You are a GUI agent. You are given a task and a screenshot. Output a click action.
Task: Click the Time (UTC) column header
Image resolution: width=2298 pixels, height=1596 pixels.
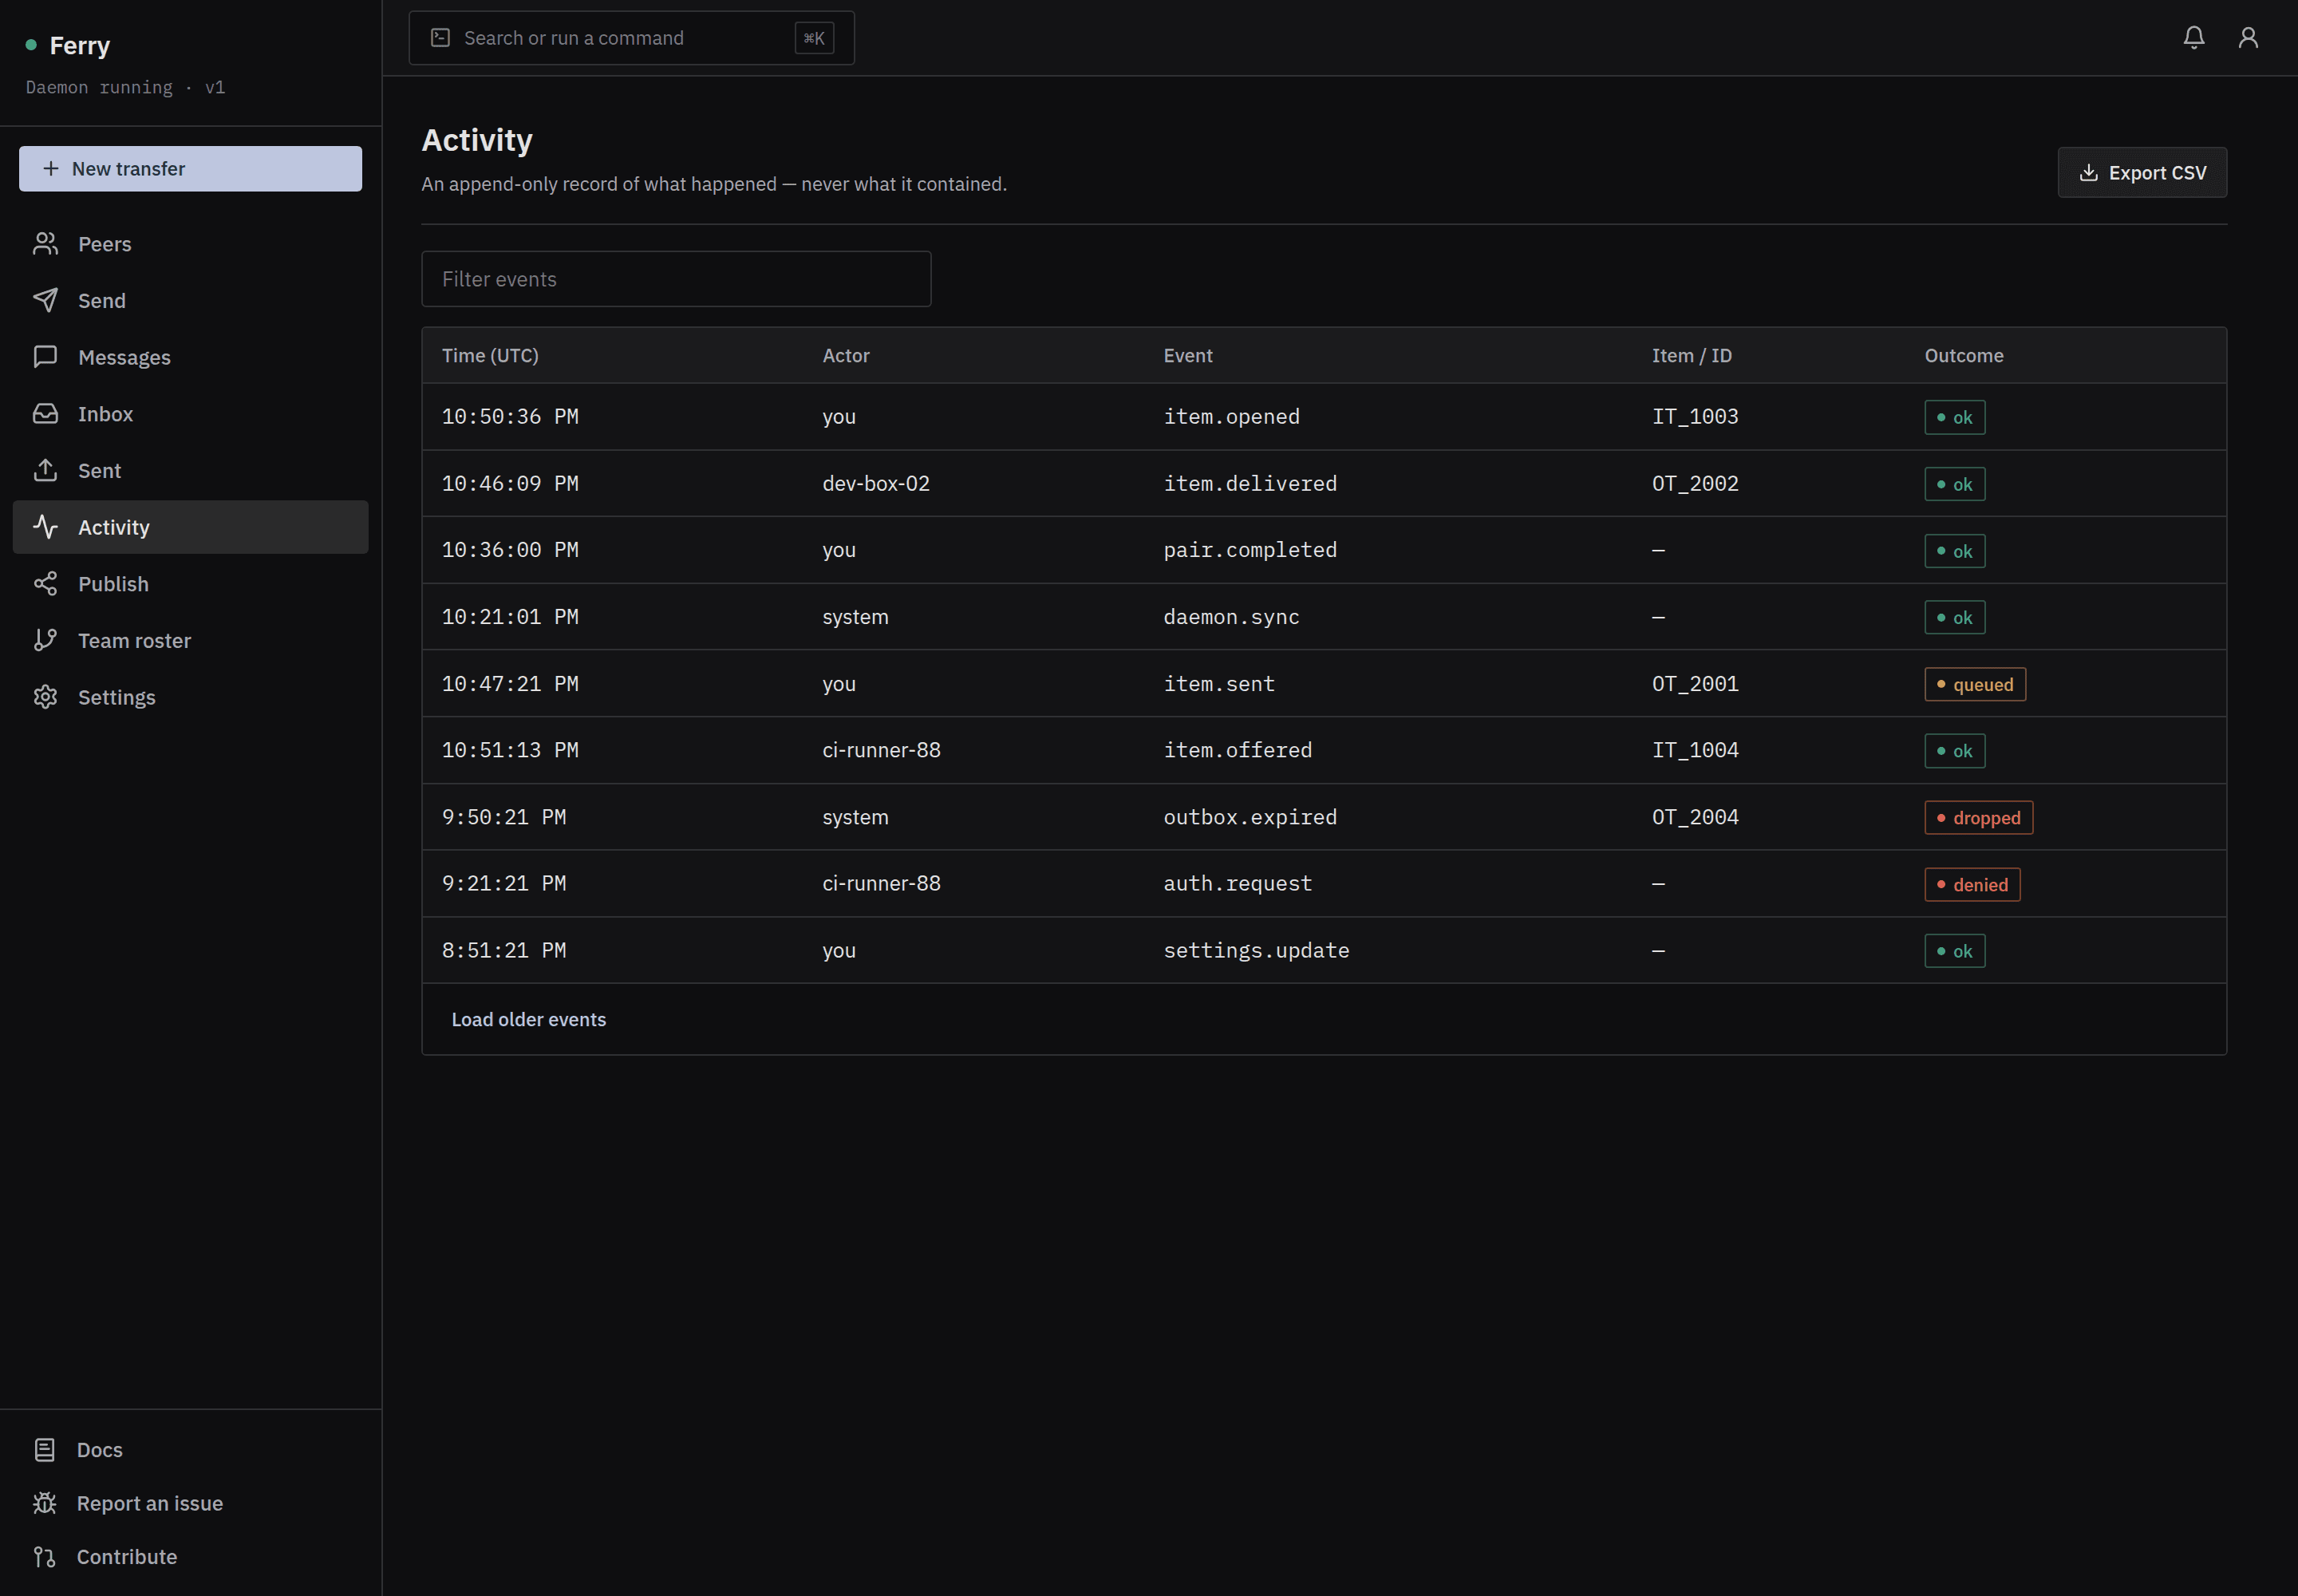(x=490, y=356)
